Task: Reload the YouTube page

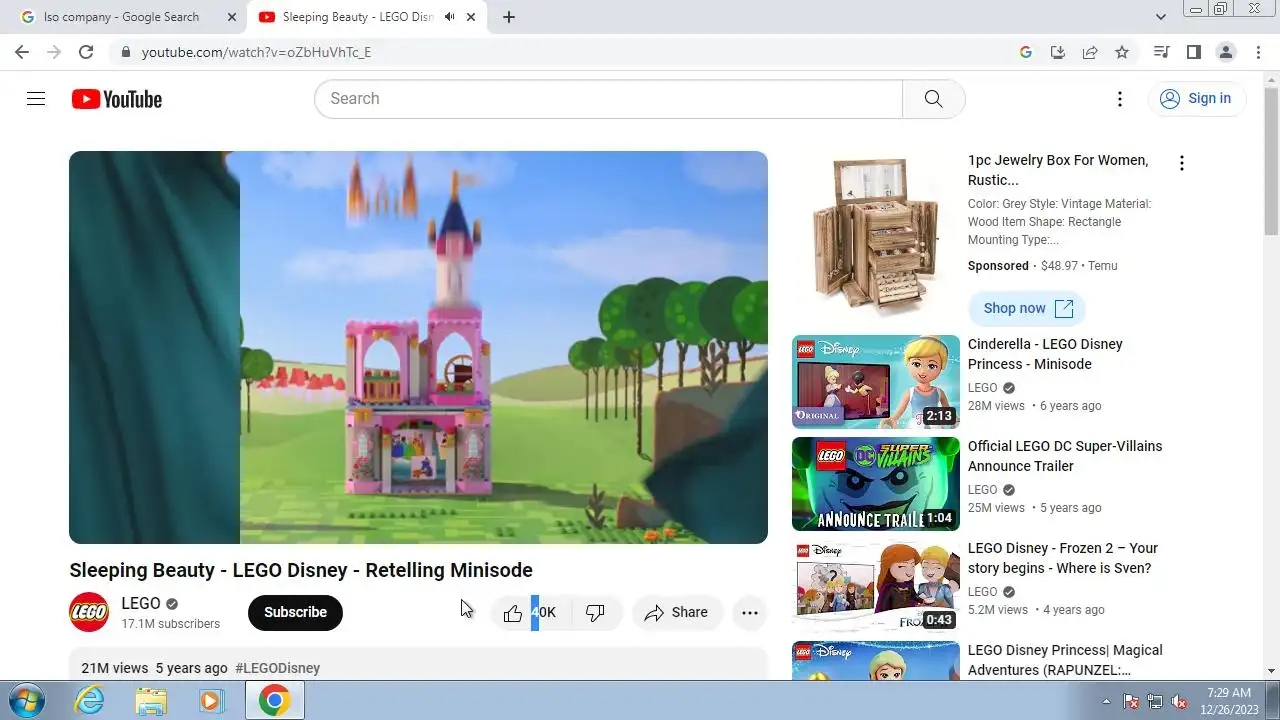Action: 86,52
